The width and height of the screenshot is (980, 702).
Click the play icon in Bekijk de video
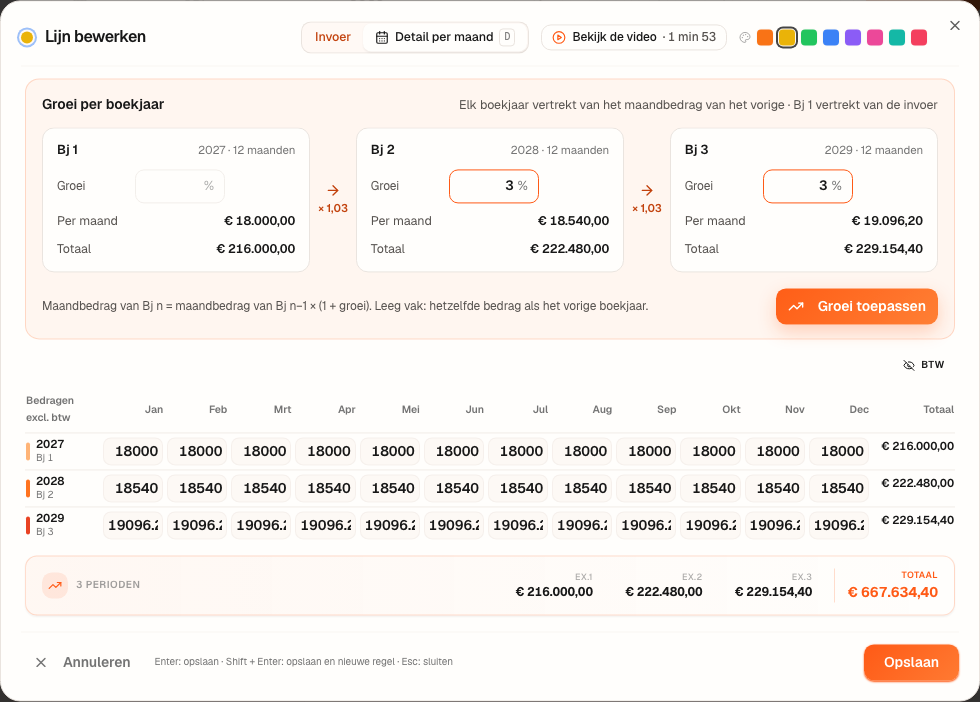[559, 38]
